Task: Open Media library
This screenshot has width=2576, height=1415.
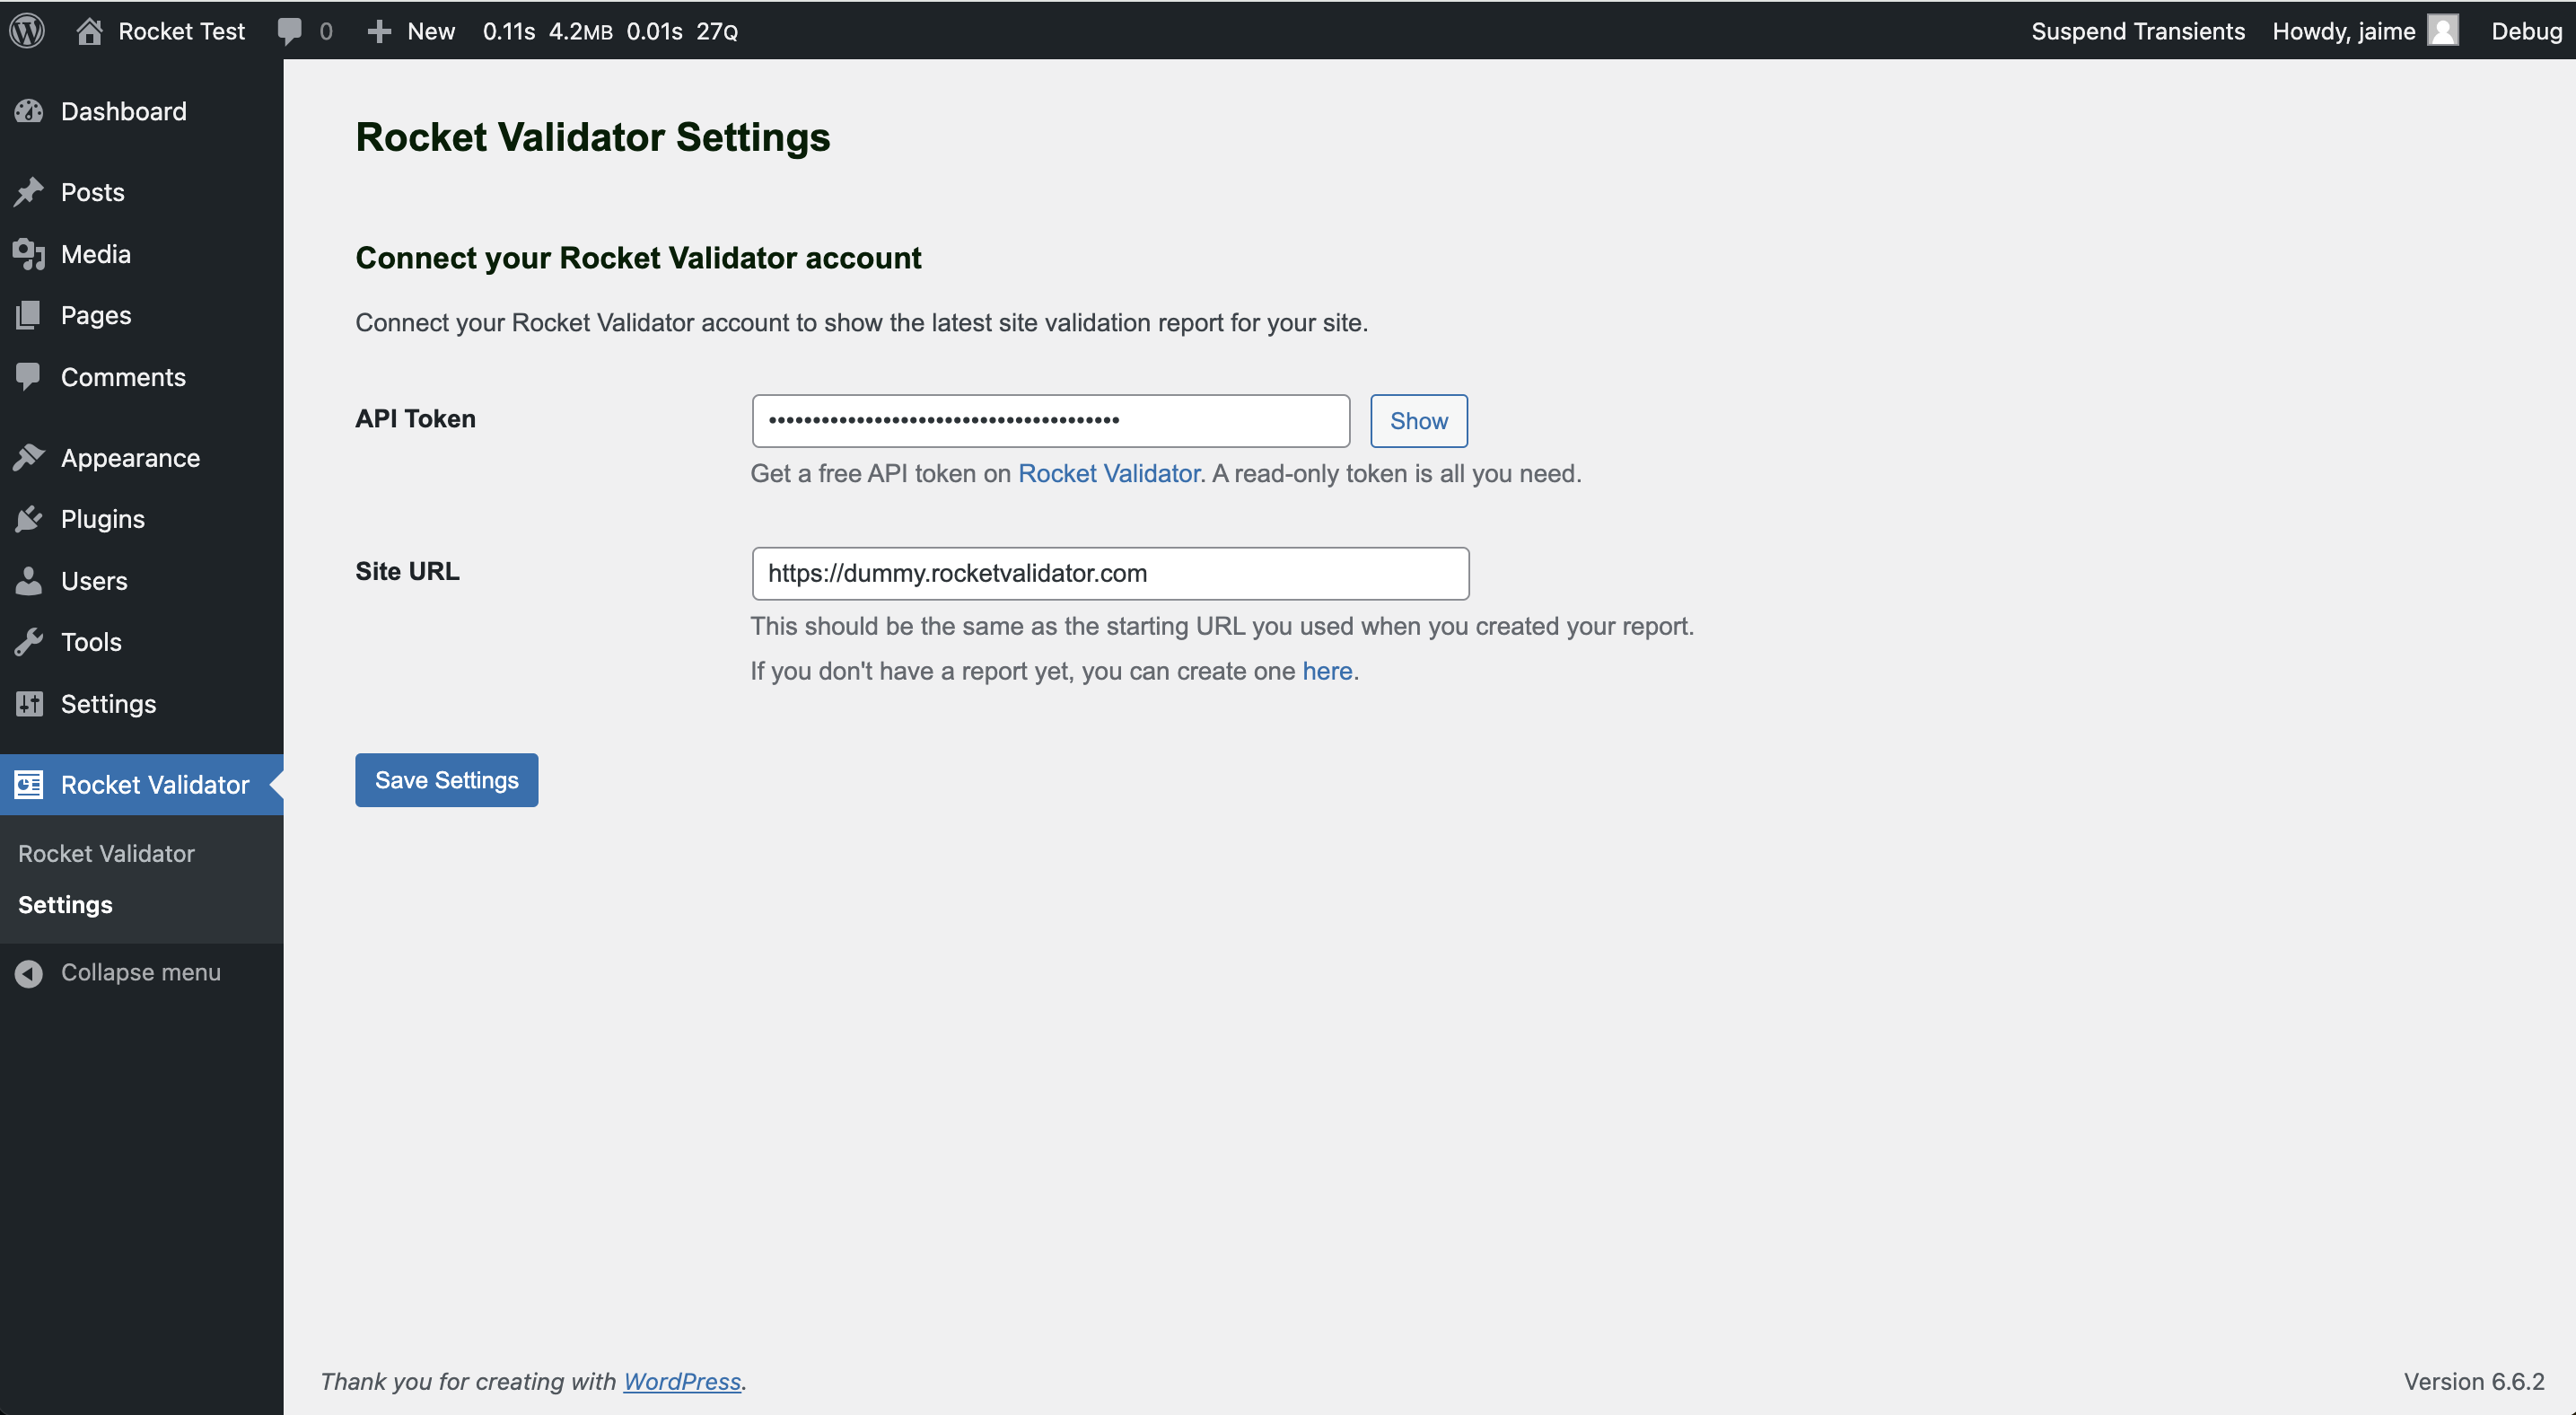Action: pos(96,252)
